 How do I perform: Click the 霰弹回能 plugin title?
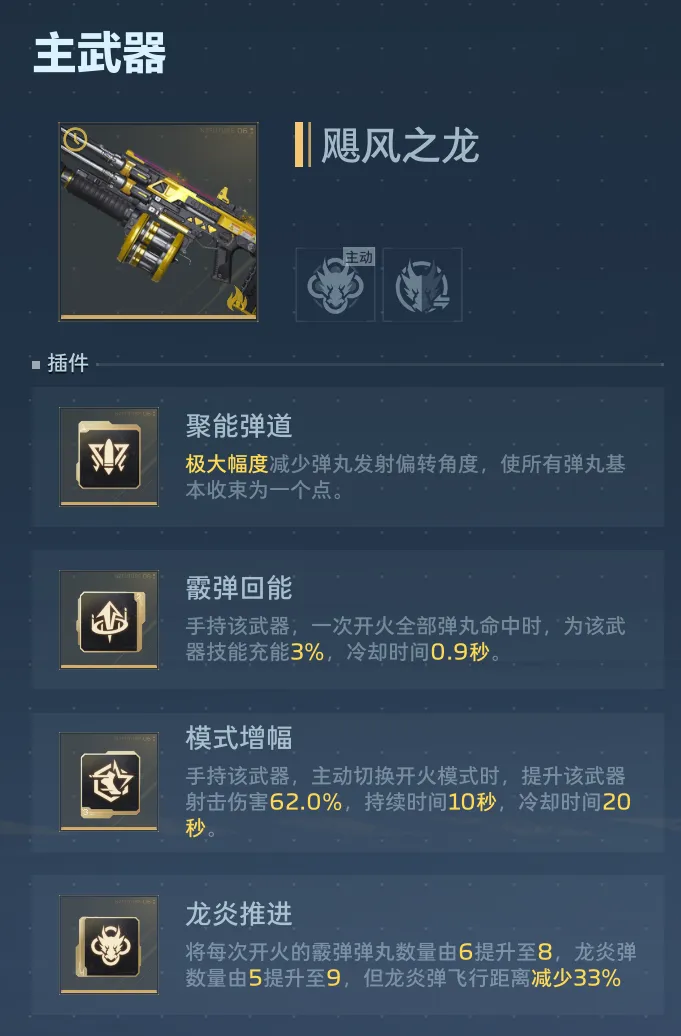click(x=239, y=588)
